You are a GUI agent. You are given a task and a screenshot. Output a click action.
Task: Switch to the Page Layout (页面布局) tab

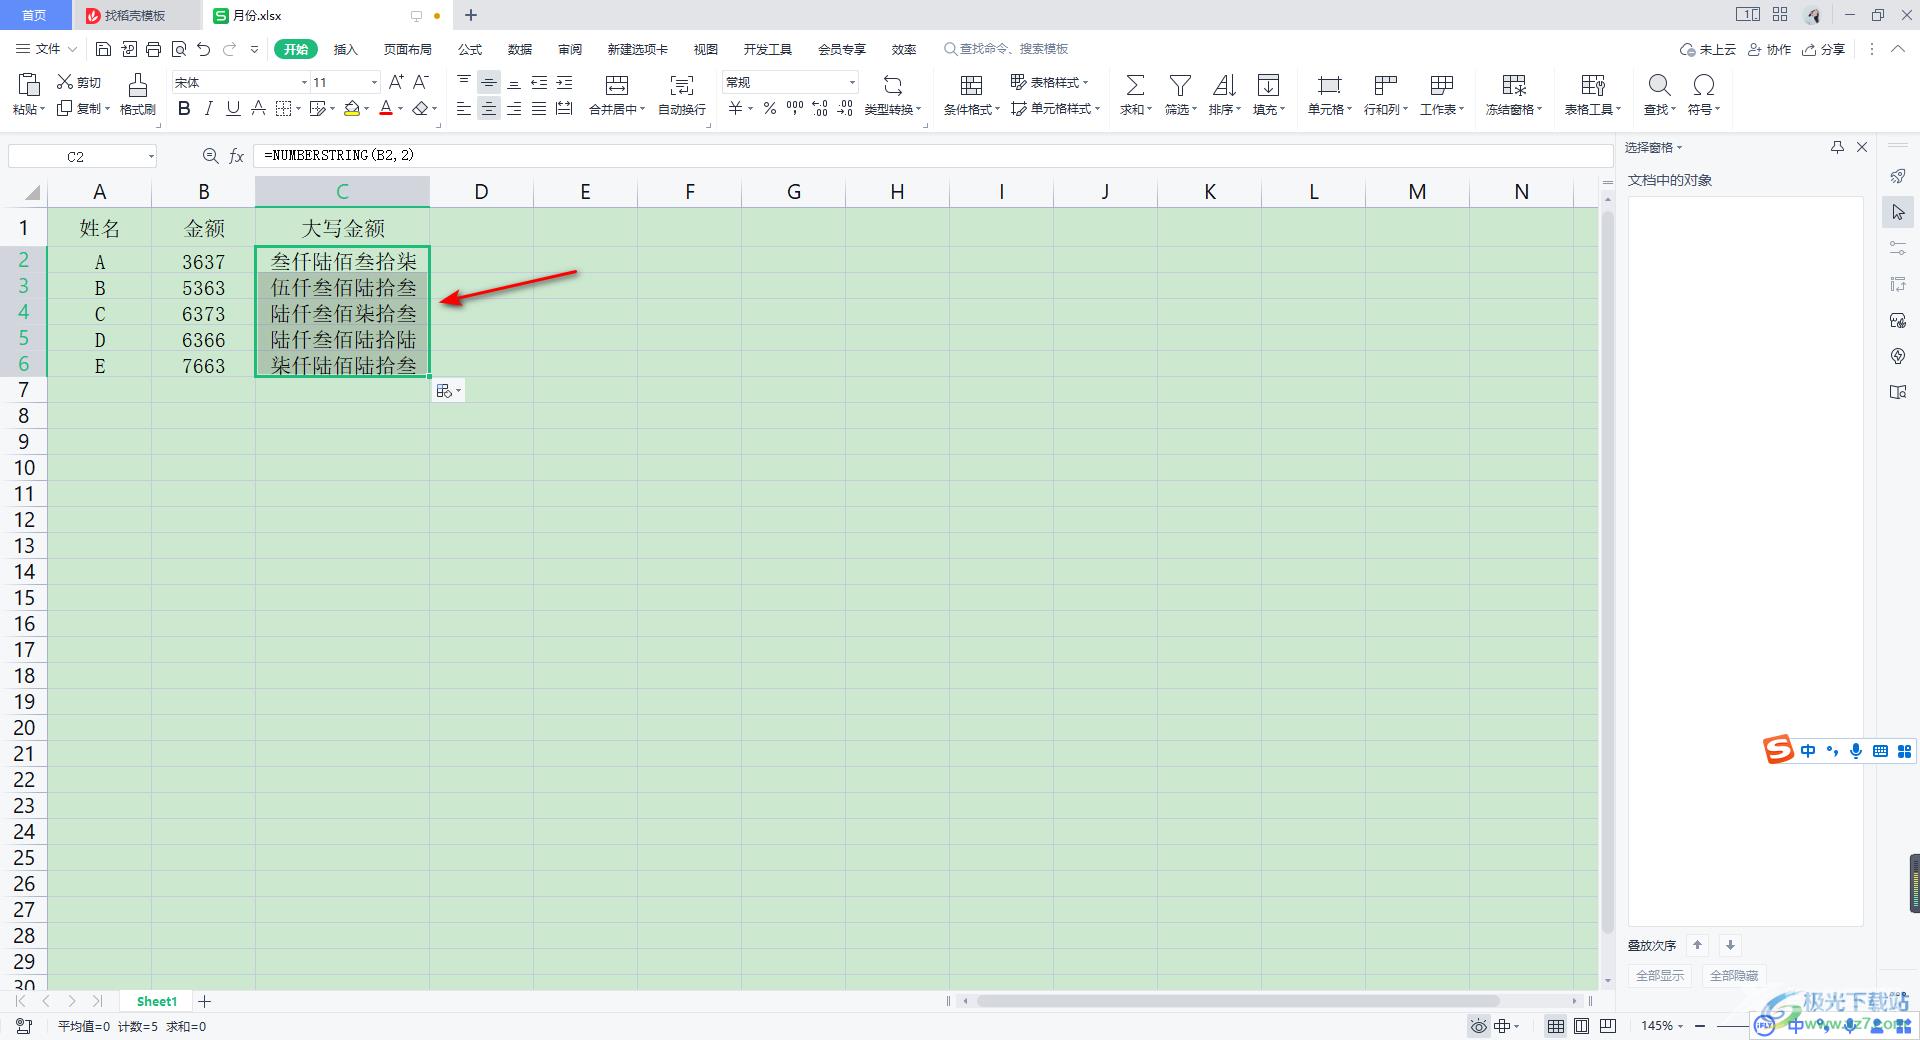[407, 49]
